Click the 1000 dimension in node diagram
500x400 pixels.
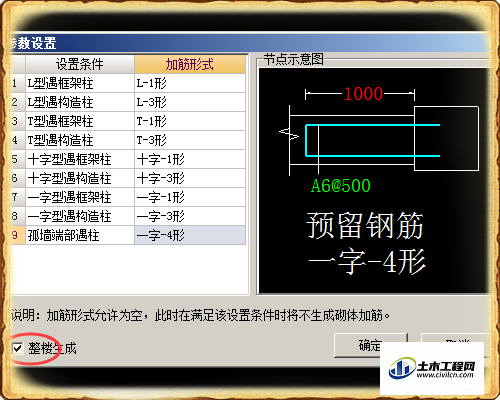tap(363, 94)
